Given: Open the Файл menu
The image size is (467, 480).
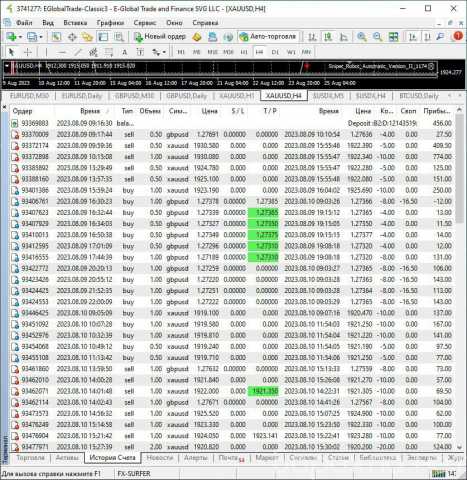Looking at the screenshot, I should [24, 23].
